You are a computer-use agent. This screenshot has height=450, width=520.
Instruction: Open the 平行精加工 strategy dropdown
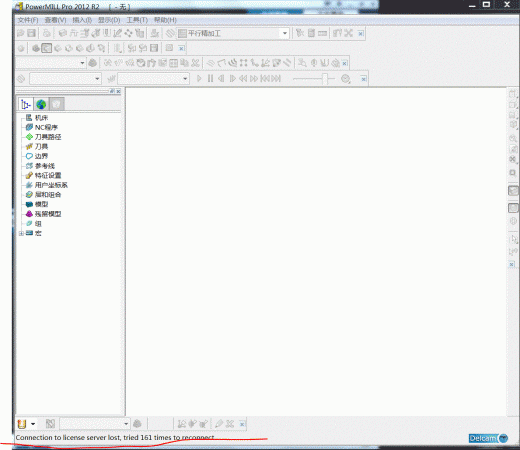click(284, 33)
